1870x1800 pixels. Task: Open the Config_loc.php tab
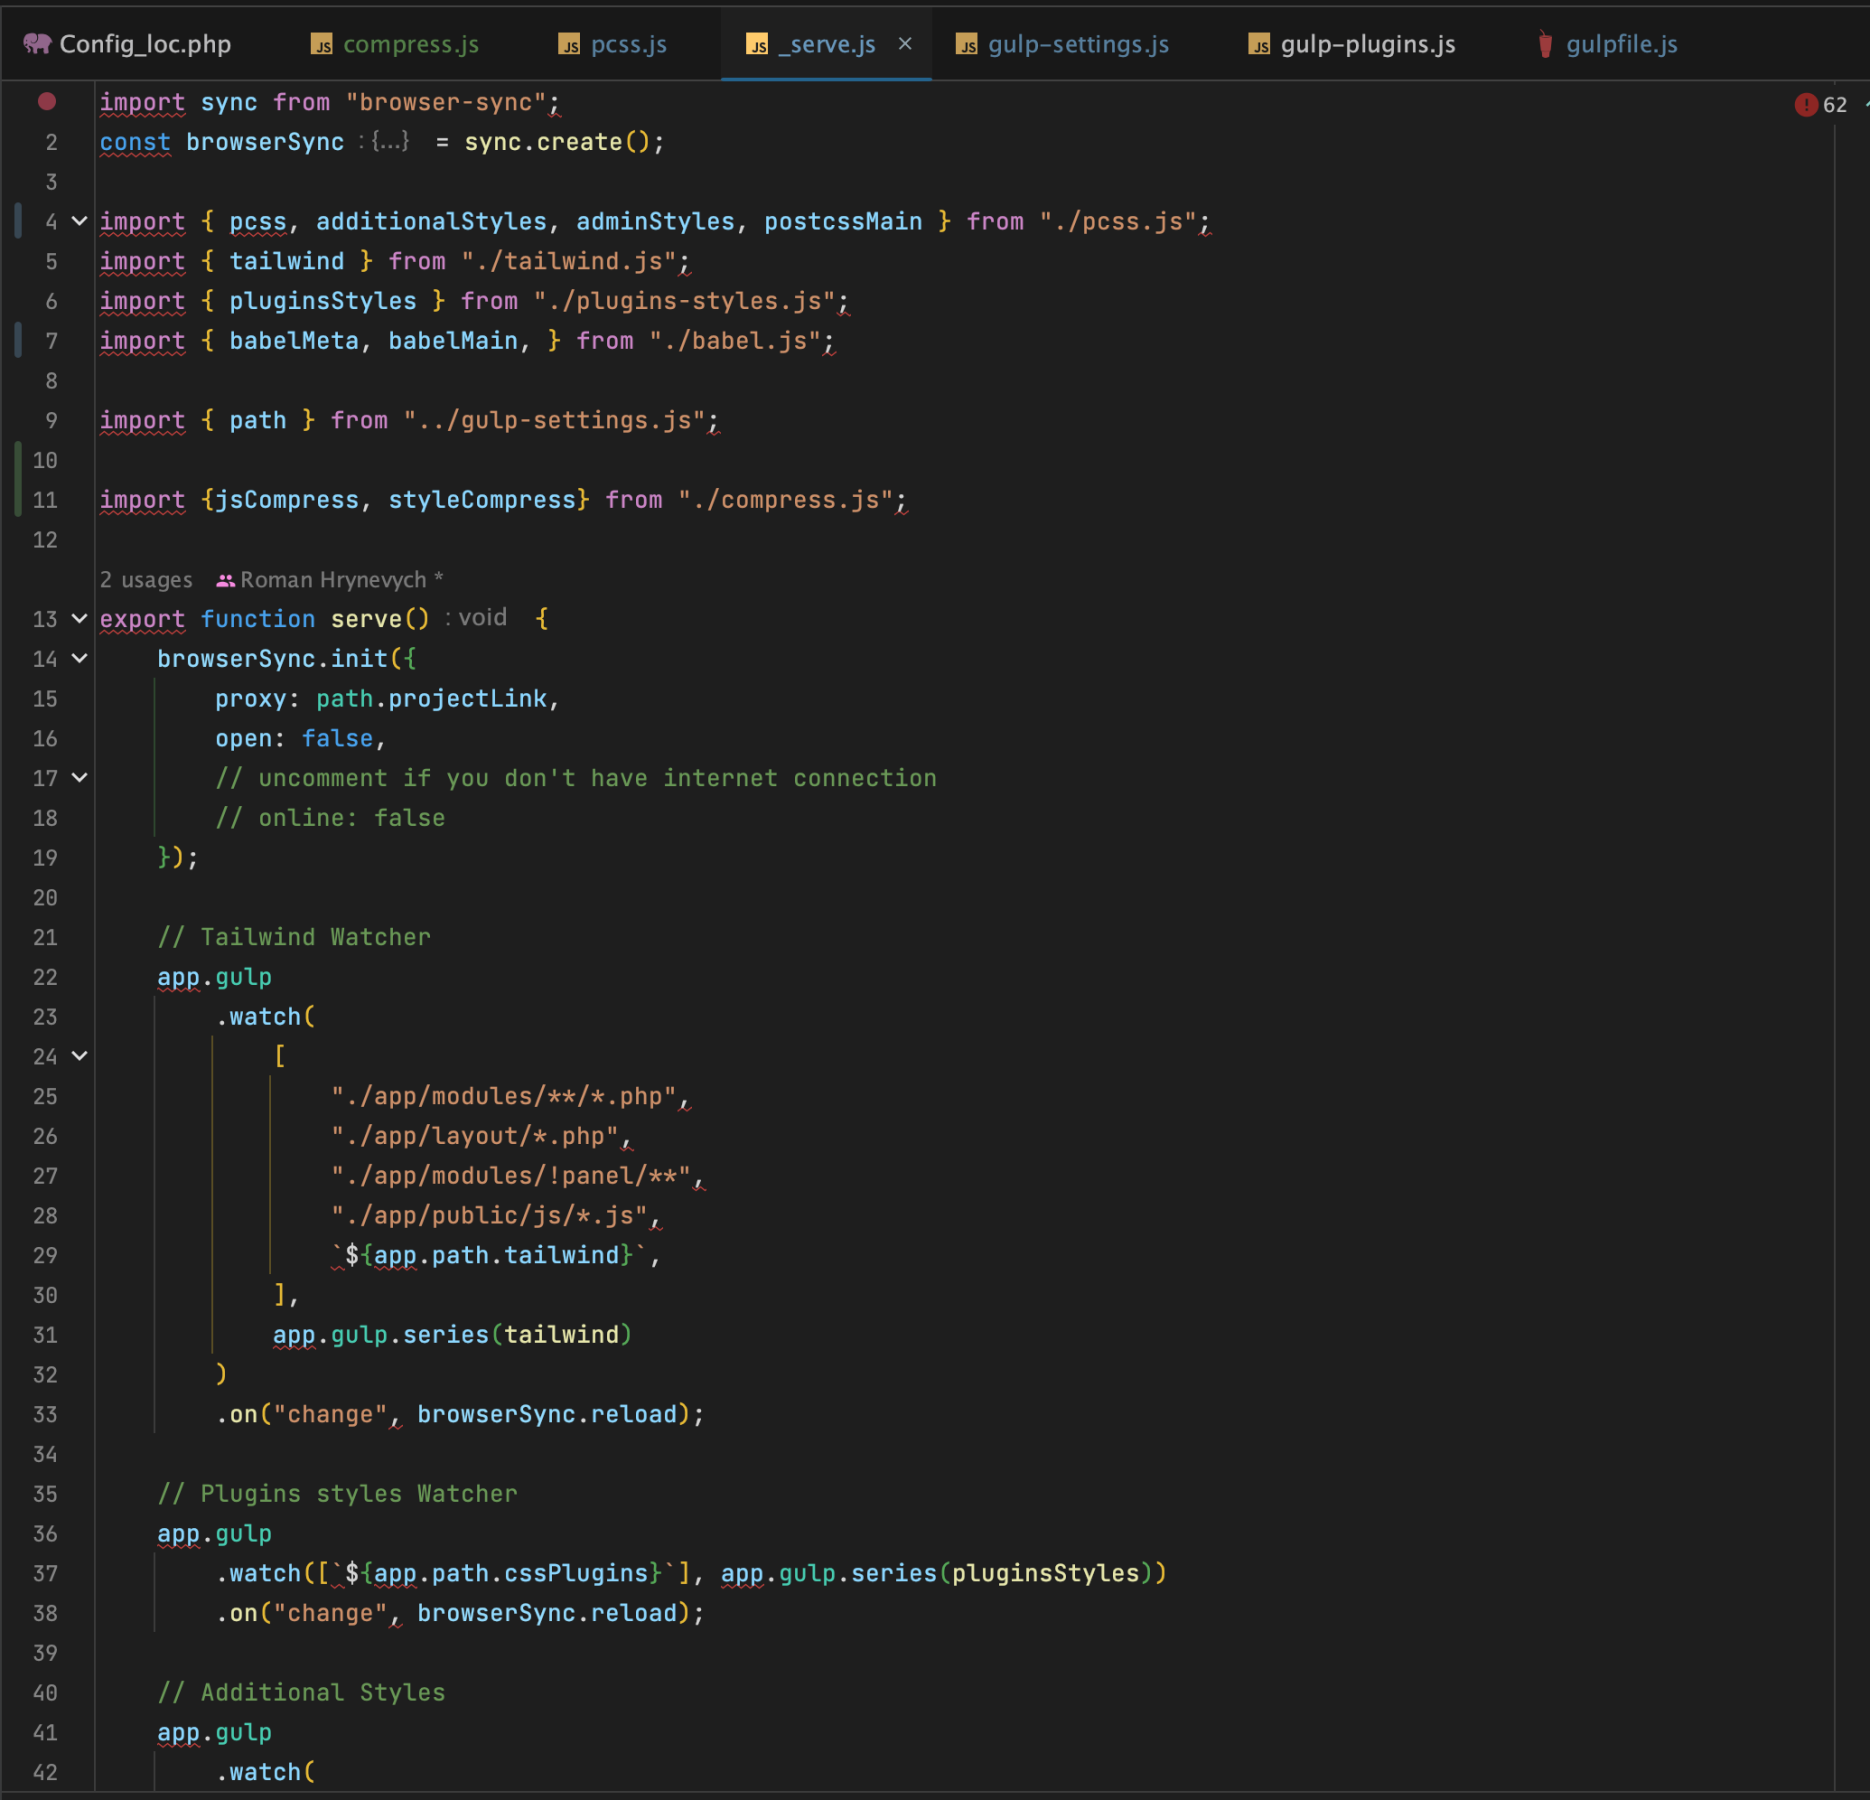pos(127,44)
